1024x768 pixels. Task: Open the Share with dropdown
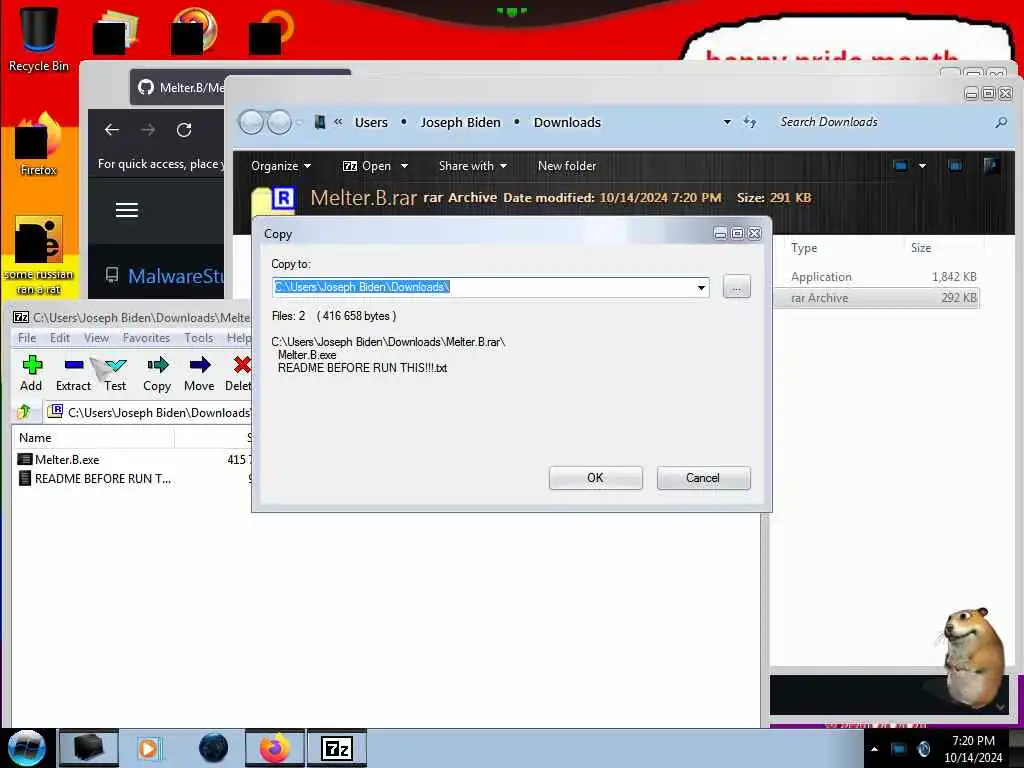(473, 166)
